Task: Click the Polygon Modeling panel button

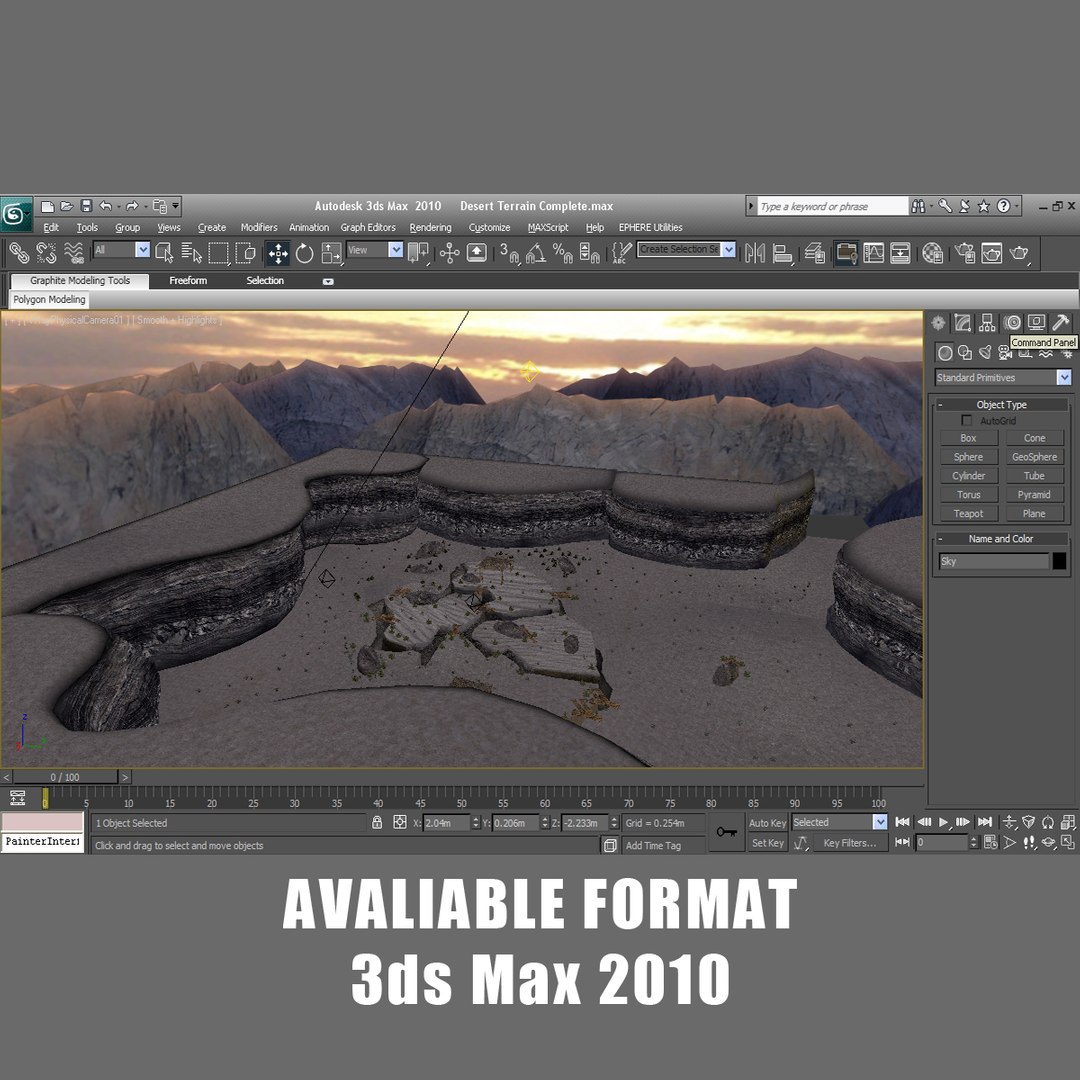Action: 49,300
